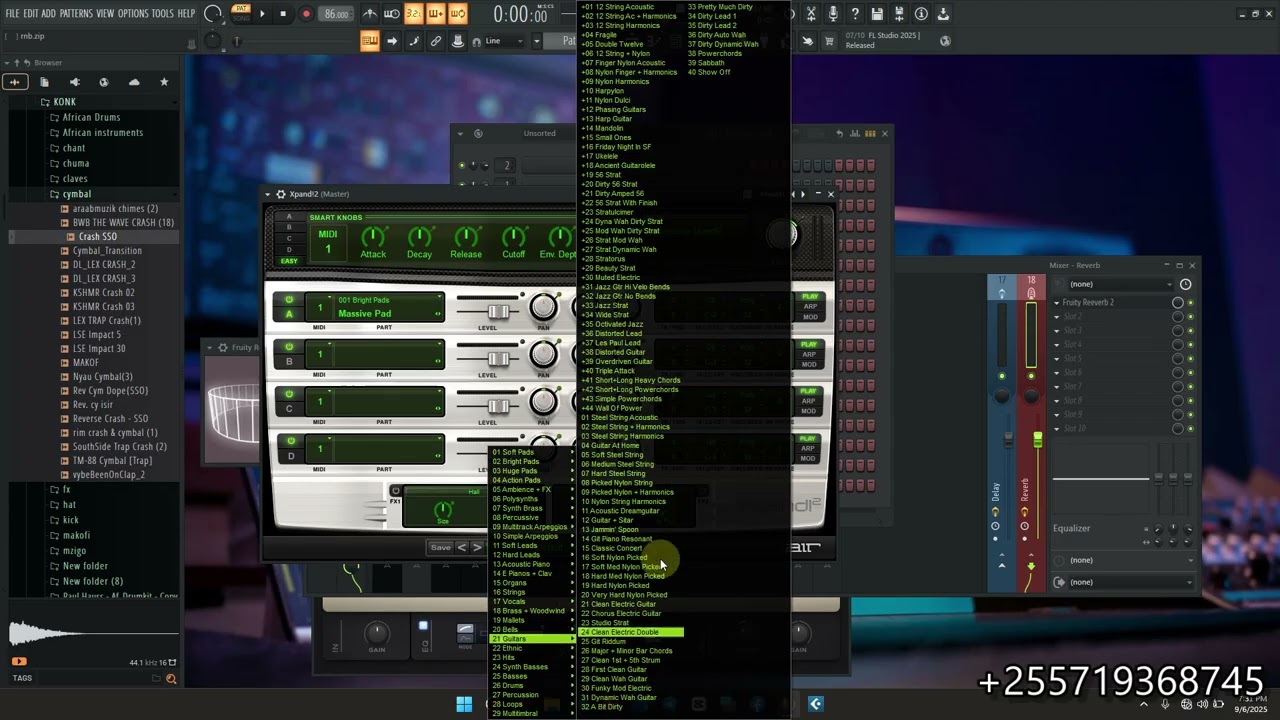Select Crash SSO sample in browser
The image size is (1280, 720).
pyautogui.click(x=98, y=237)
